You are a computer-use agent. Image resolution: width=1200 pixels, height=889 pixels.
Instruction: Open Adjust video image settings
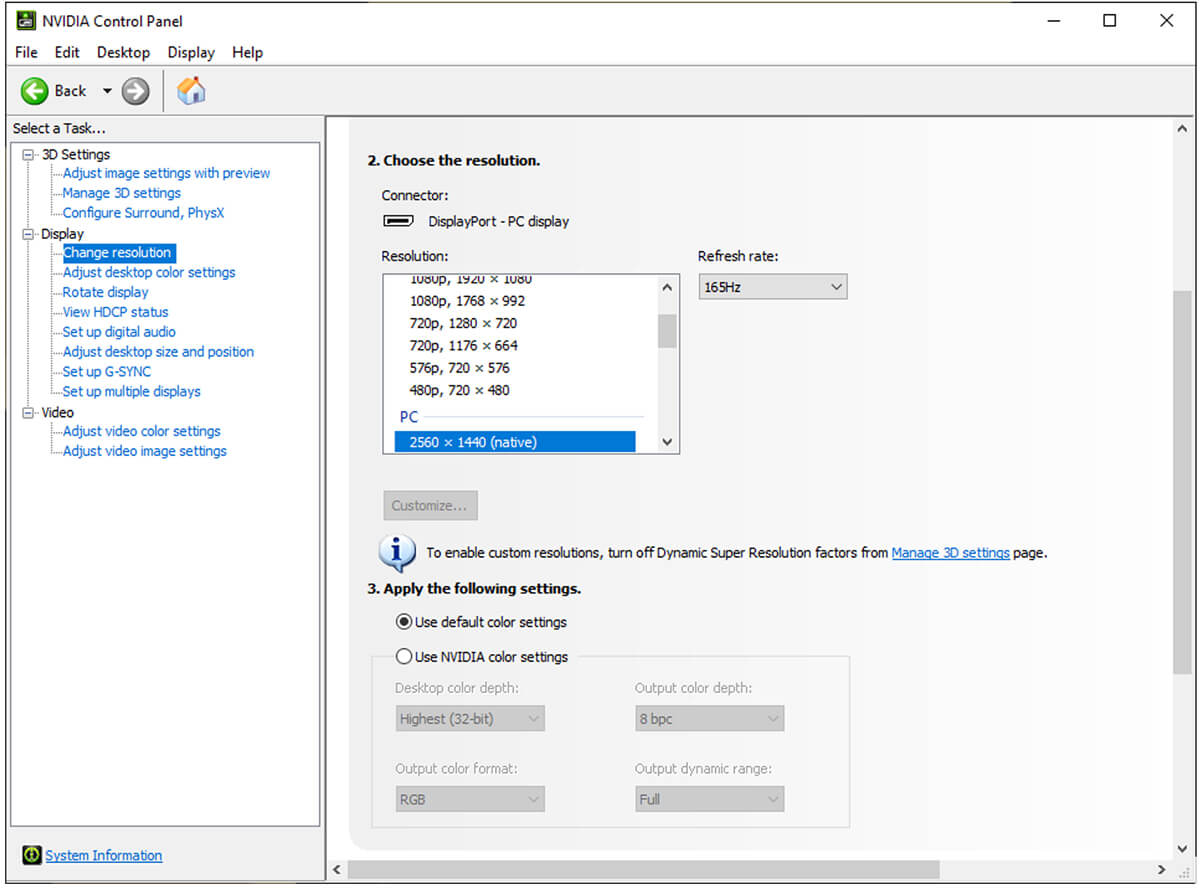145,451
